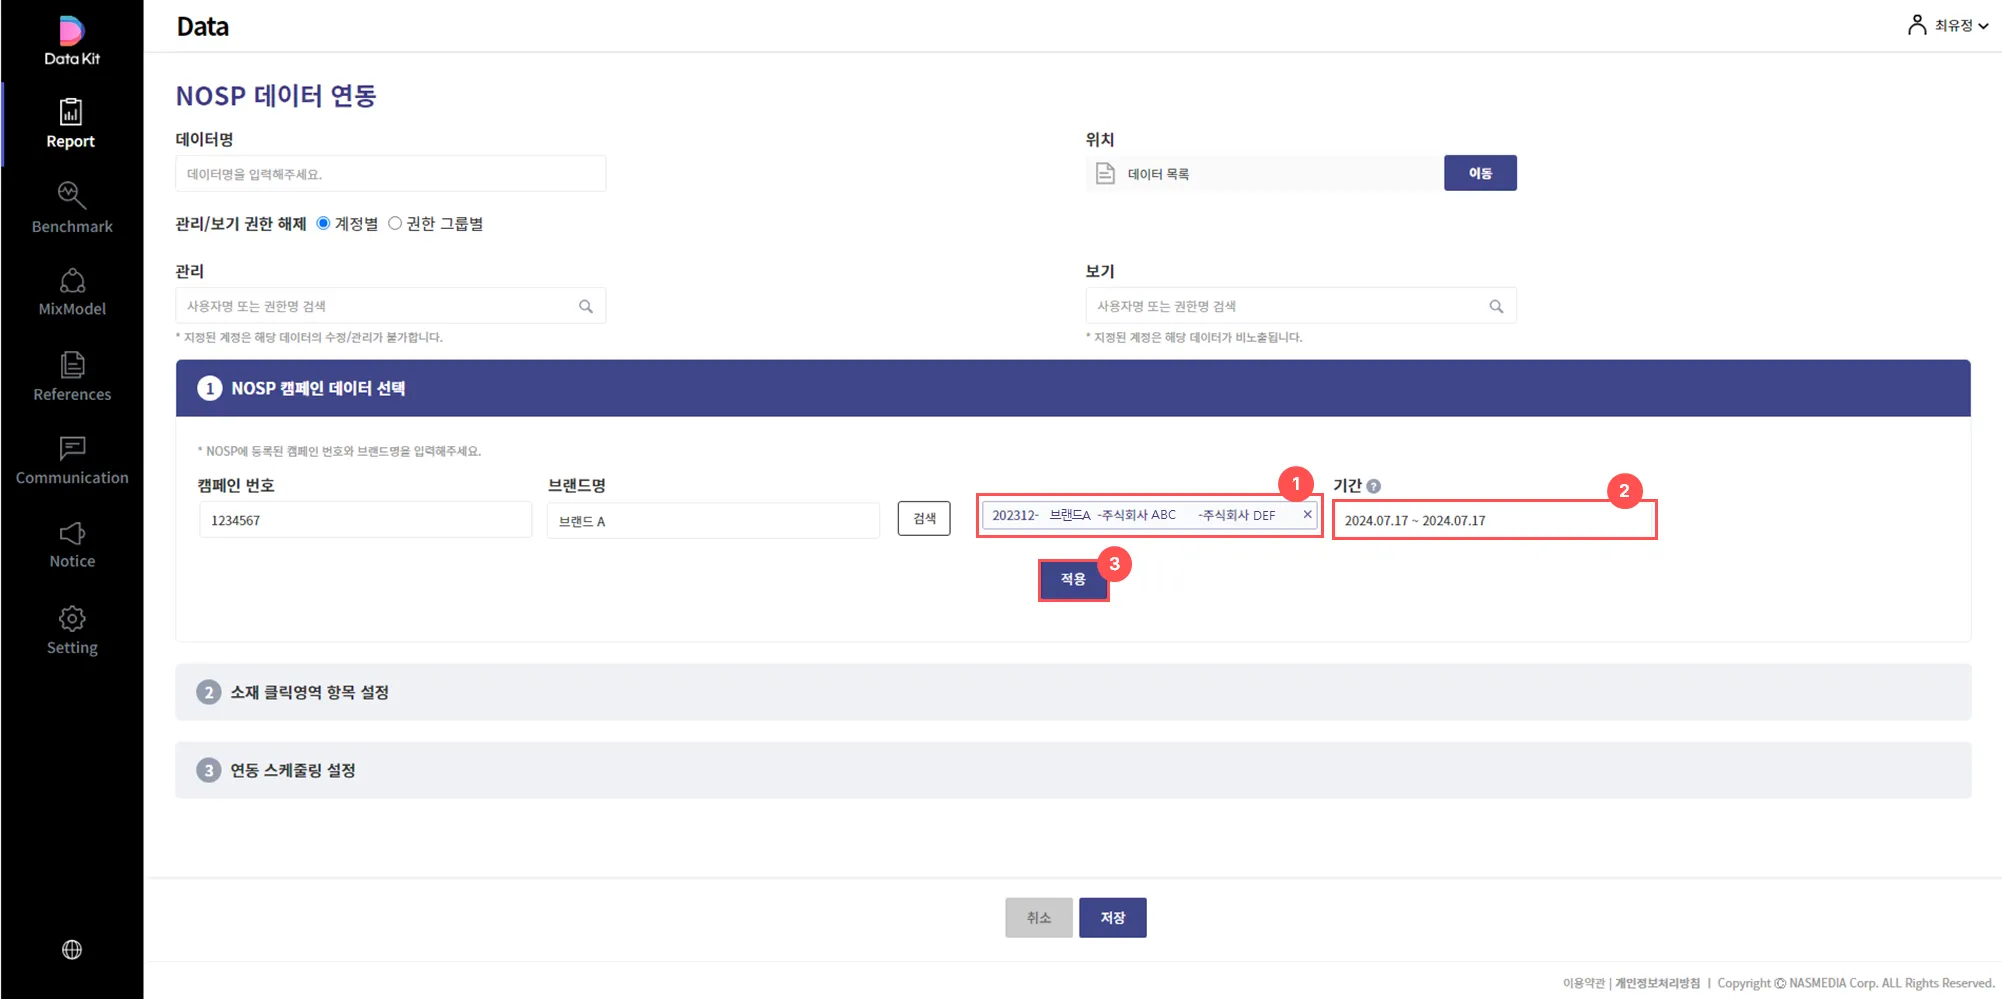The image size is (2002, 999).
Task: Click search magnifier in 보기 field
Action: 1496,306
